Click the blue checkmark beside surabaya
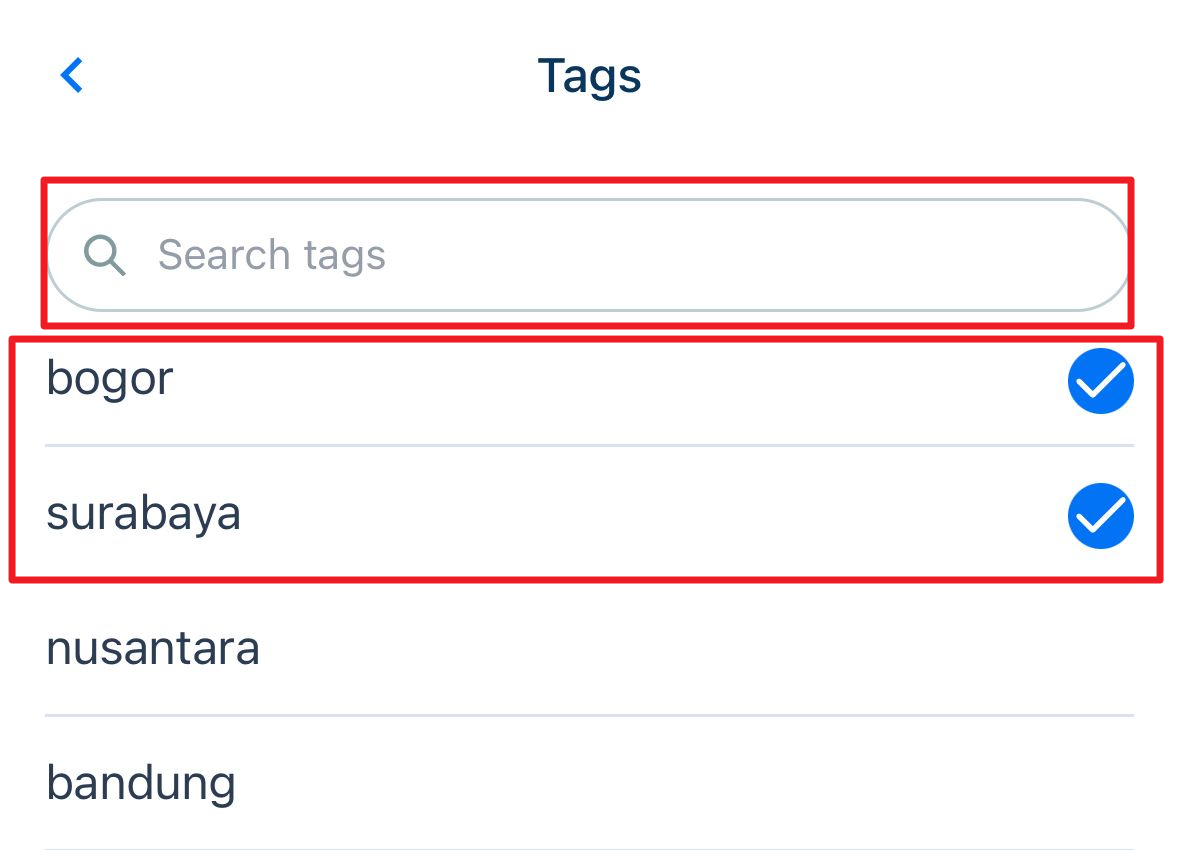1179x850 pixels. click(x=1100, y=516)
